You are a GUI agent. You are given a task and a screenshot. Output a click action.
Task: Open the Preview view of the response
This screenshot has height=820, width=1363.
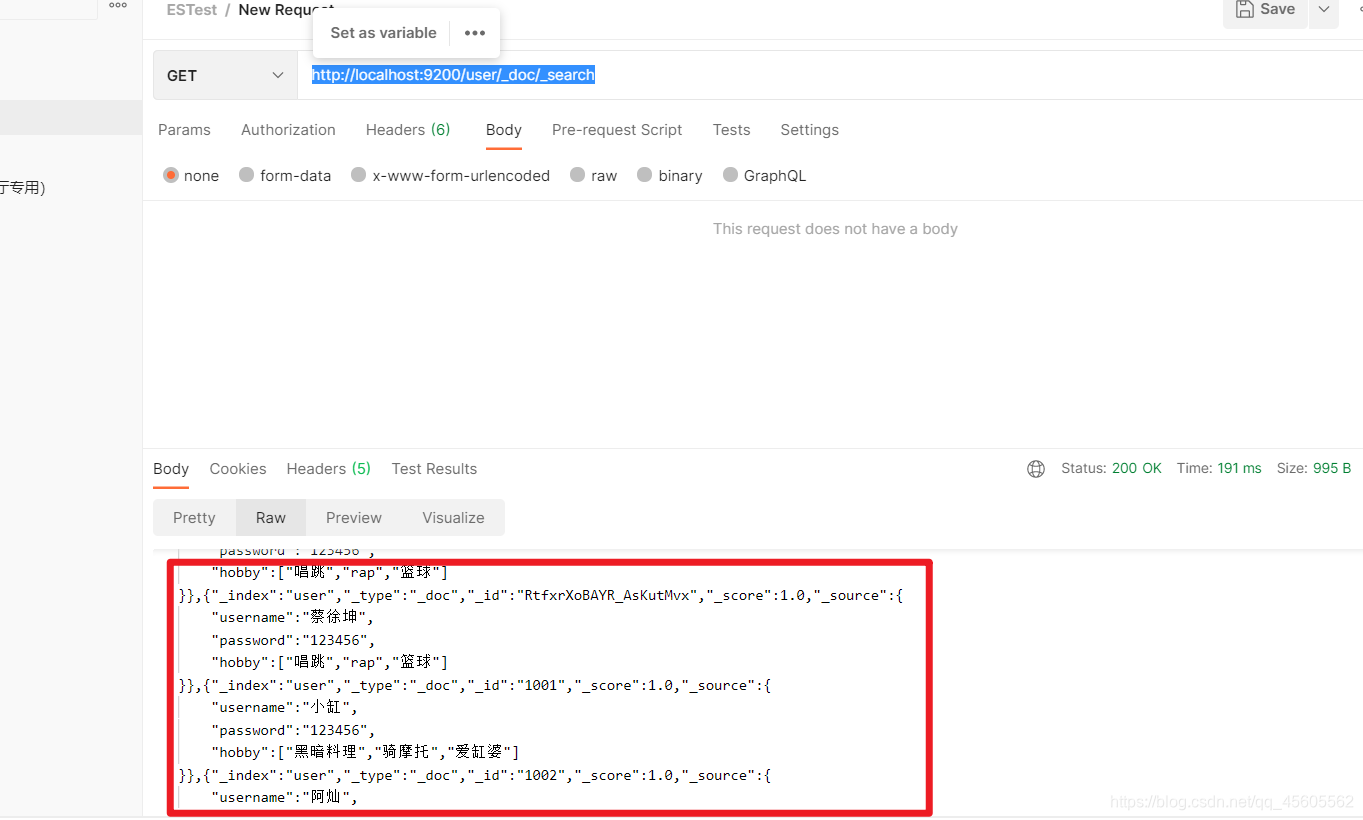coord(353,517)
